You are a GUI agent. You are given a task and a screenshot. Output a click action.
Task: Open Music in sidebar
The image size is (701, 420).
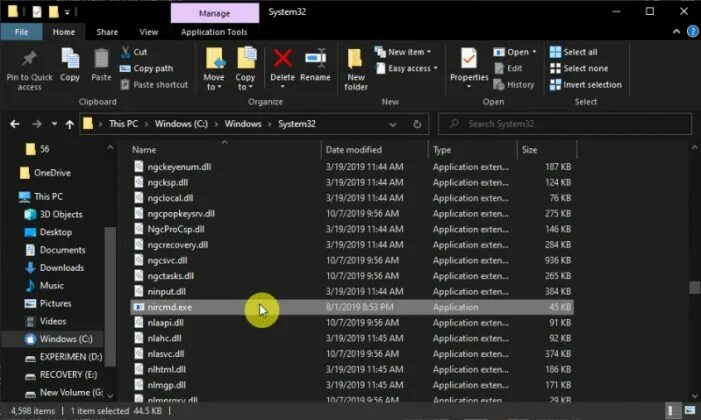pos(44,285)
